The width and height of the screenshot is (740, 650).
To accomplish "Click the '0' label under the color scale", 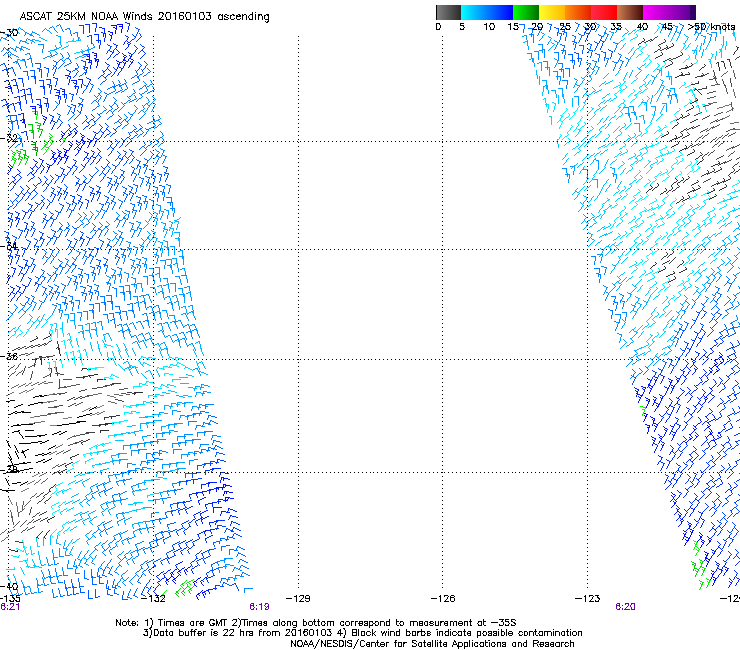I will point(438,27).
